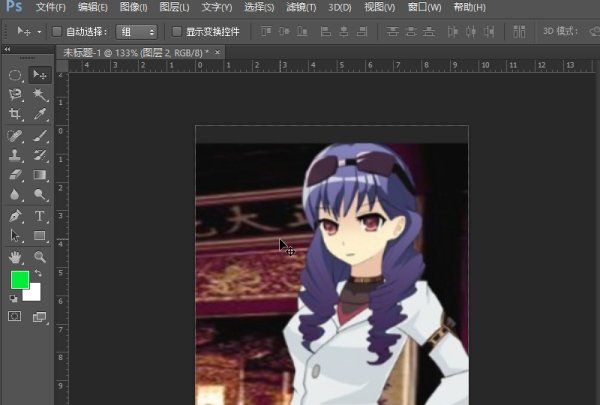Select the Hand tool

(15, 257)
